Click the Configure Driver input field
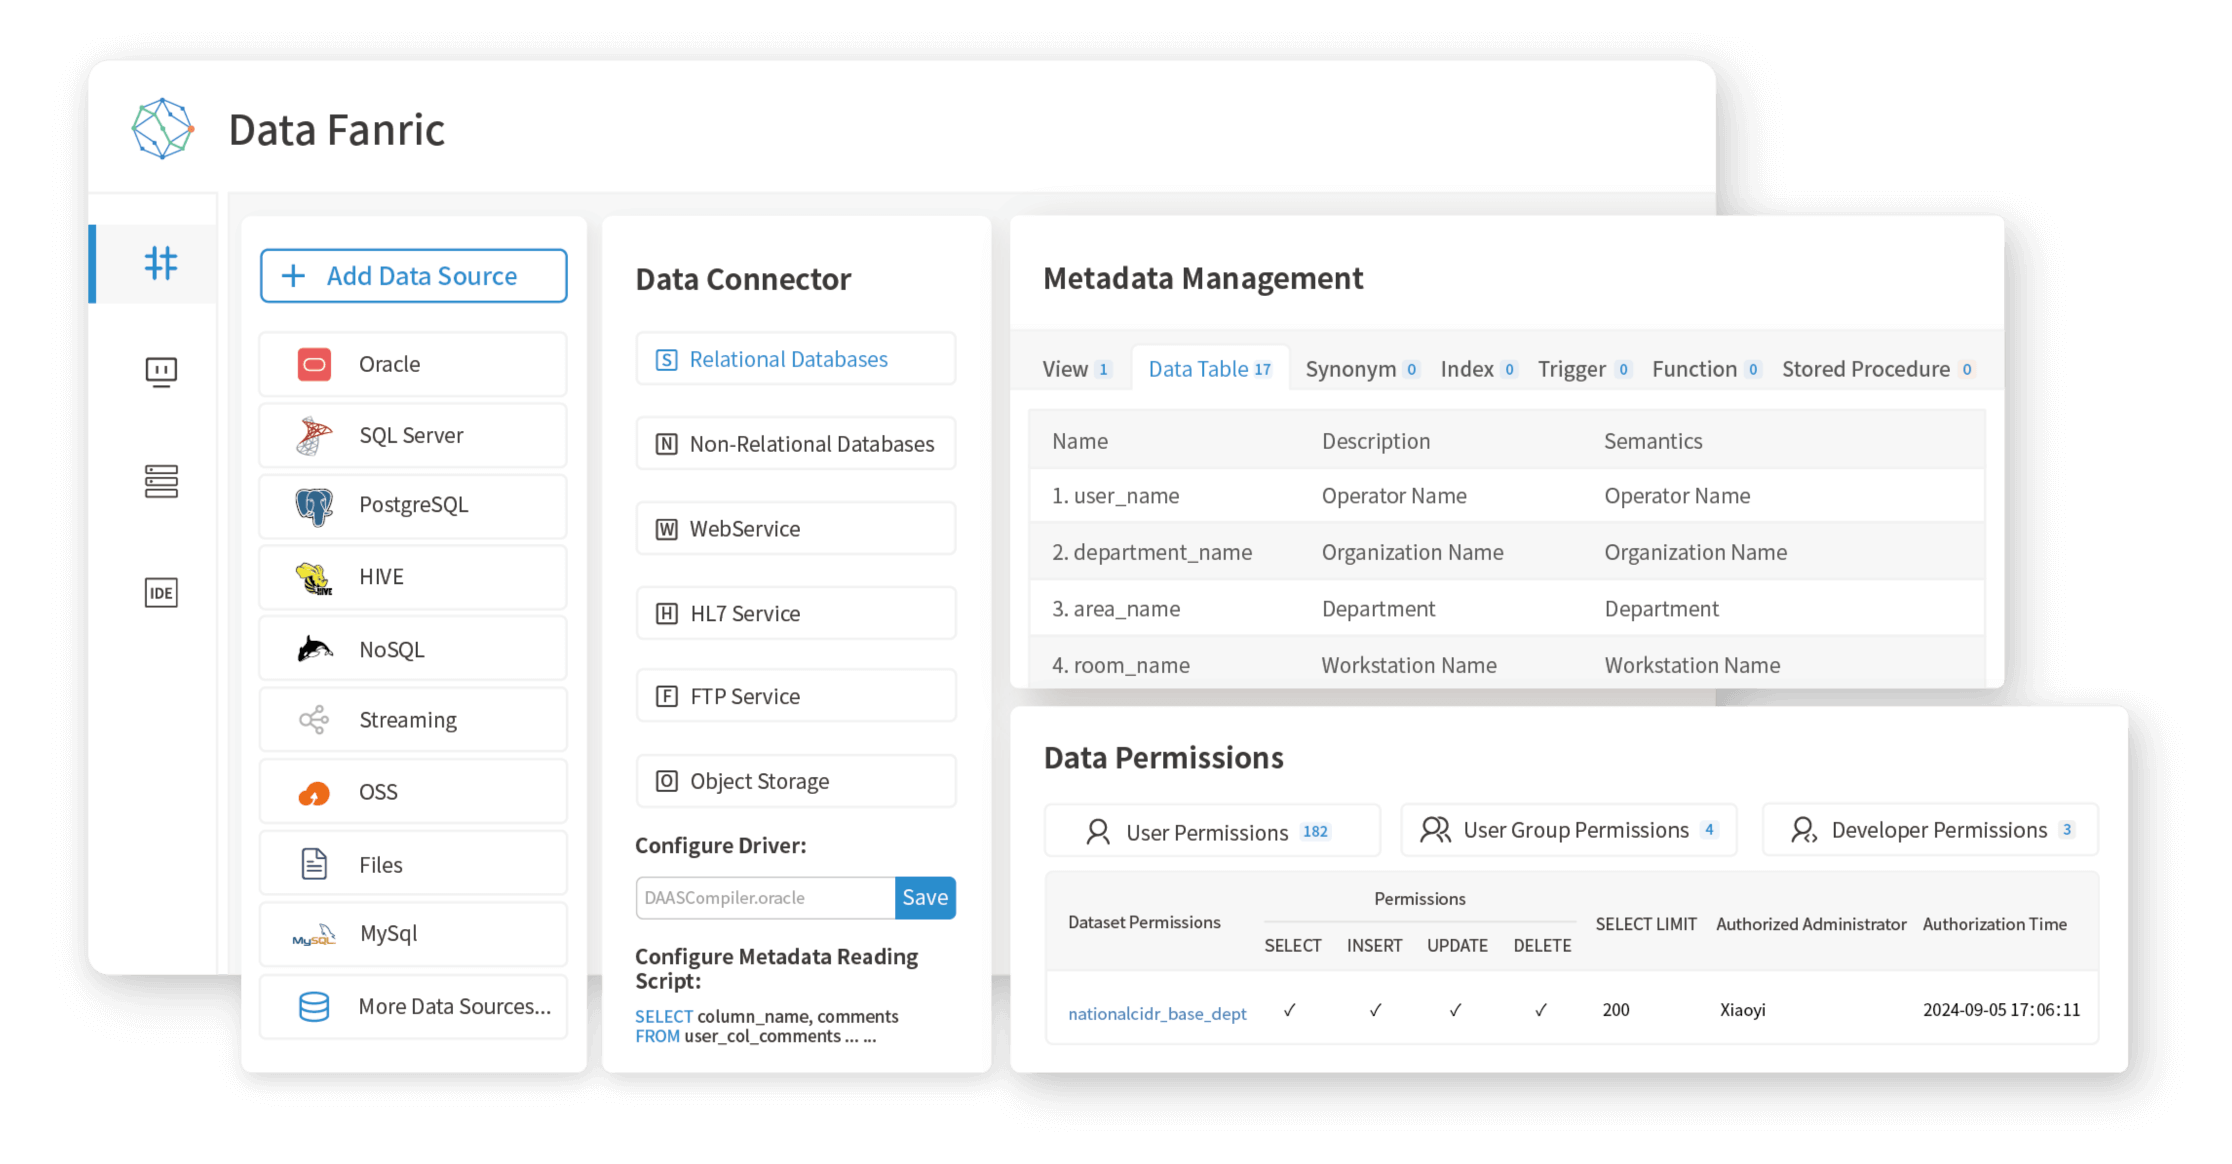The image size is (2232, 1164). 765,897
